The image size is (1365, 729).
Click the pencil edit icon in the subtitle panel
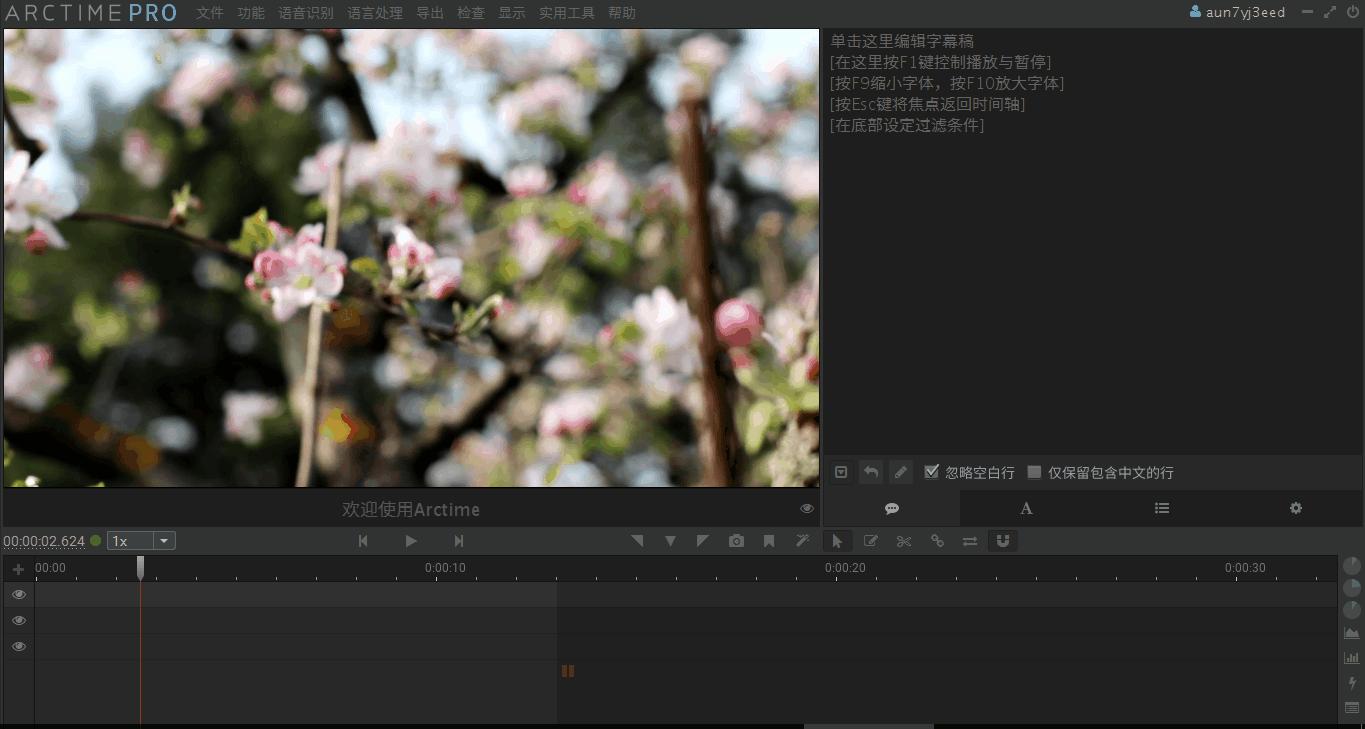pos(901,471)
